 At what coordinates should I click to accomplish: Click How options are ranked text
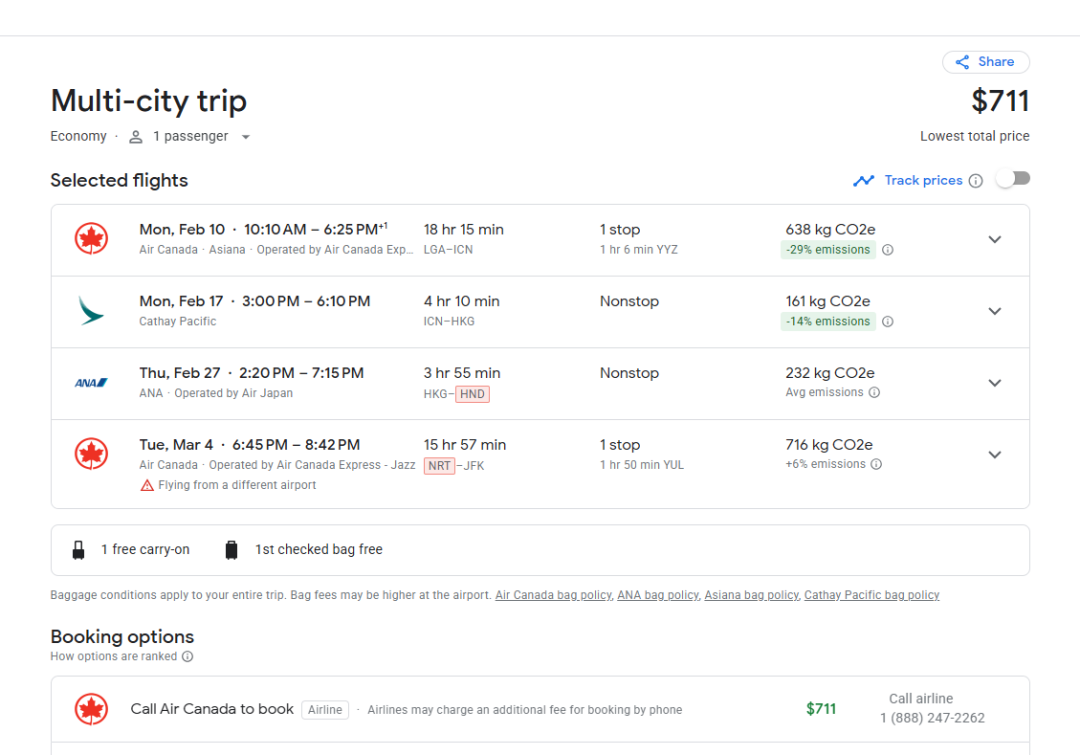(114, 656)
